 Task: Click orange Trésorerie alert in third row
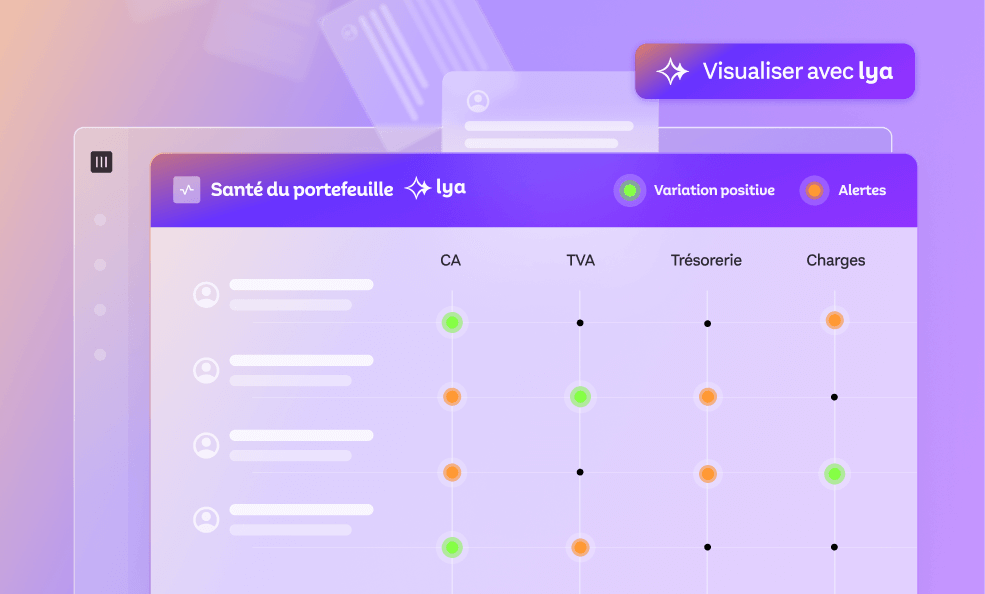click(x=707, y=474)
